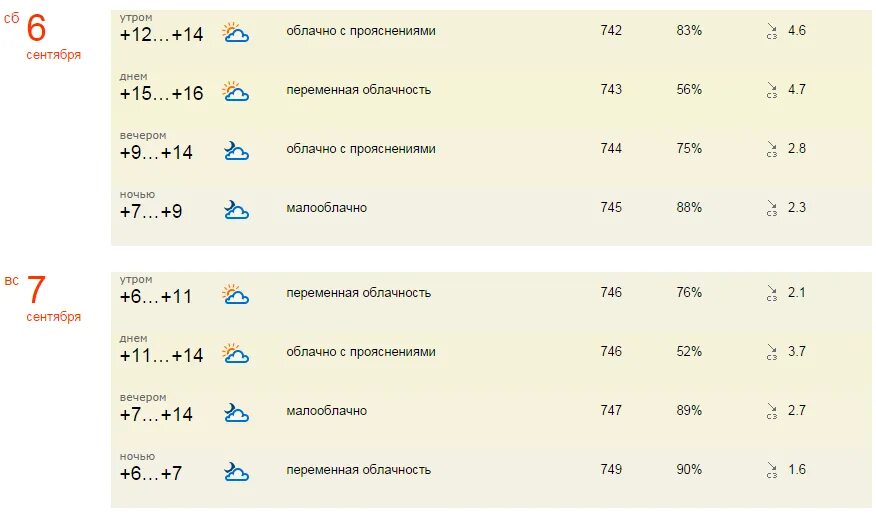Click 'малооблачно' text for September 6 night
Viewport: 876px width, 518px height.
326,208
